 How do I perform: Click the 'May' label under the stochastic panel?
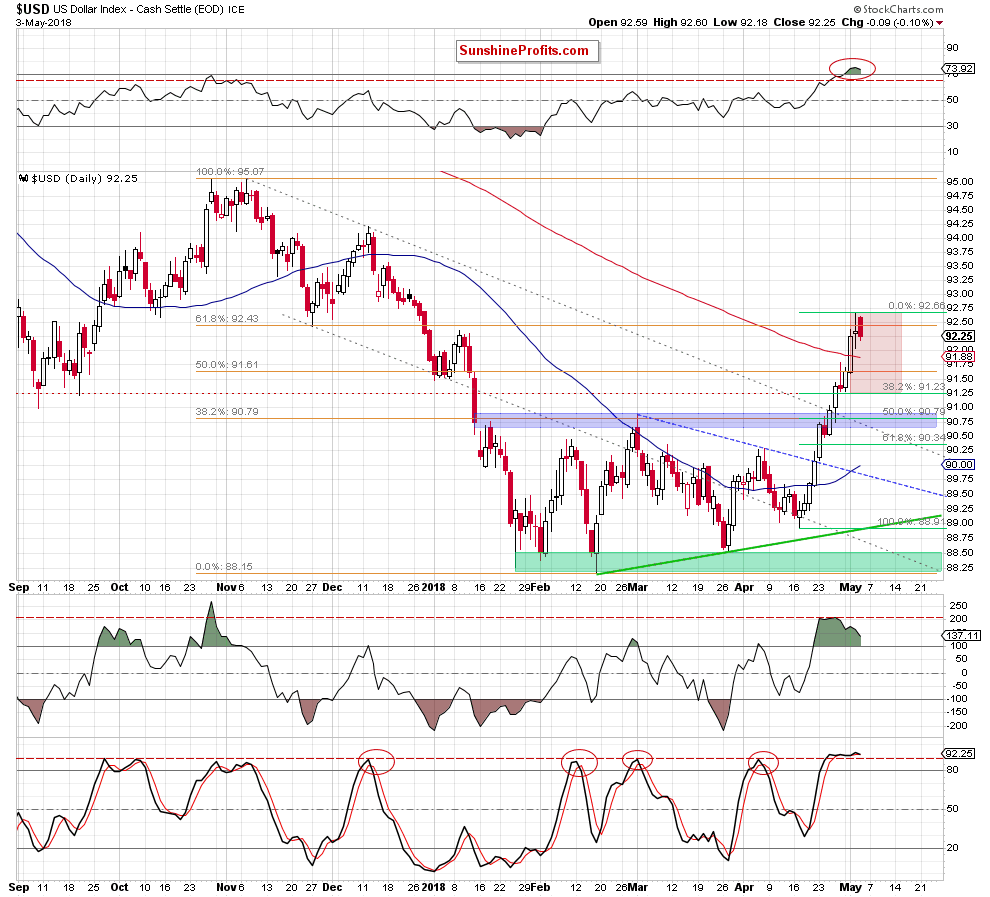850,887
